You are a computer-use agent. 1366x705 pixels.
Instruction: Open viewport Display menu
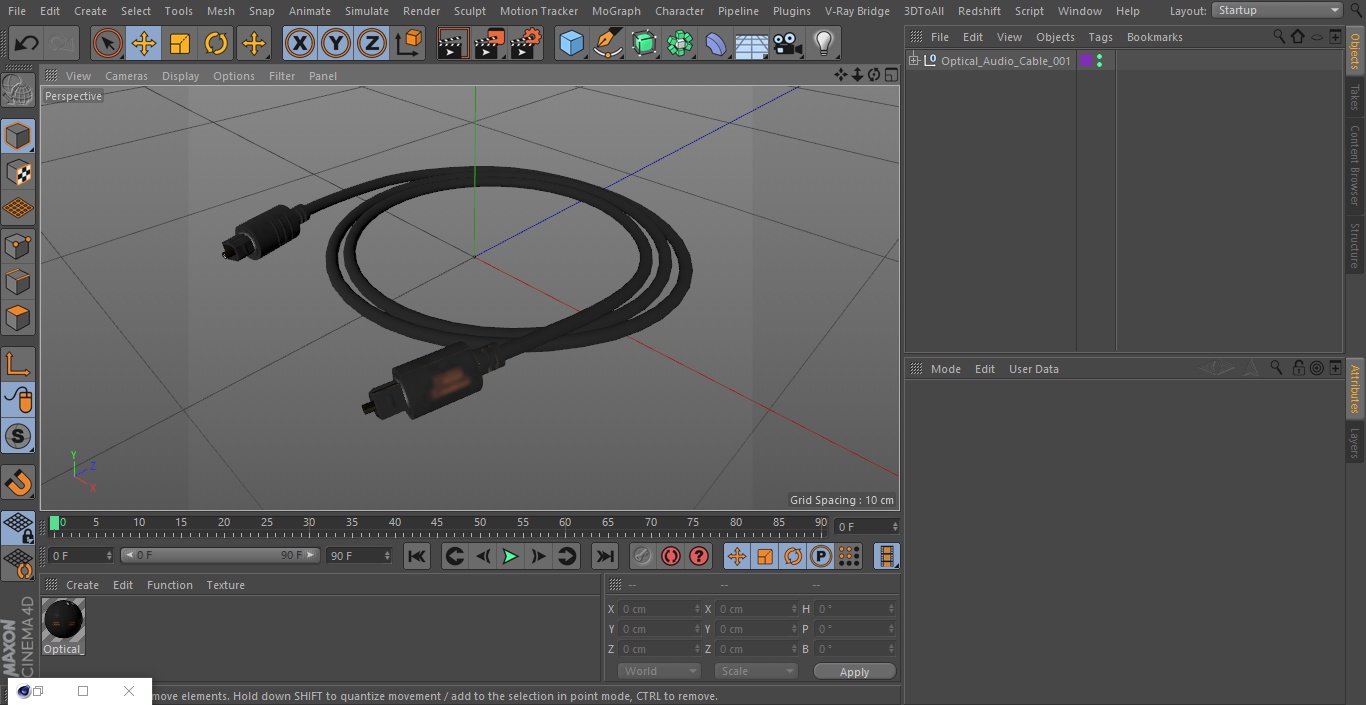tap(180, 76)
